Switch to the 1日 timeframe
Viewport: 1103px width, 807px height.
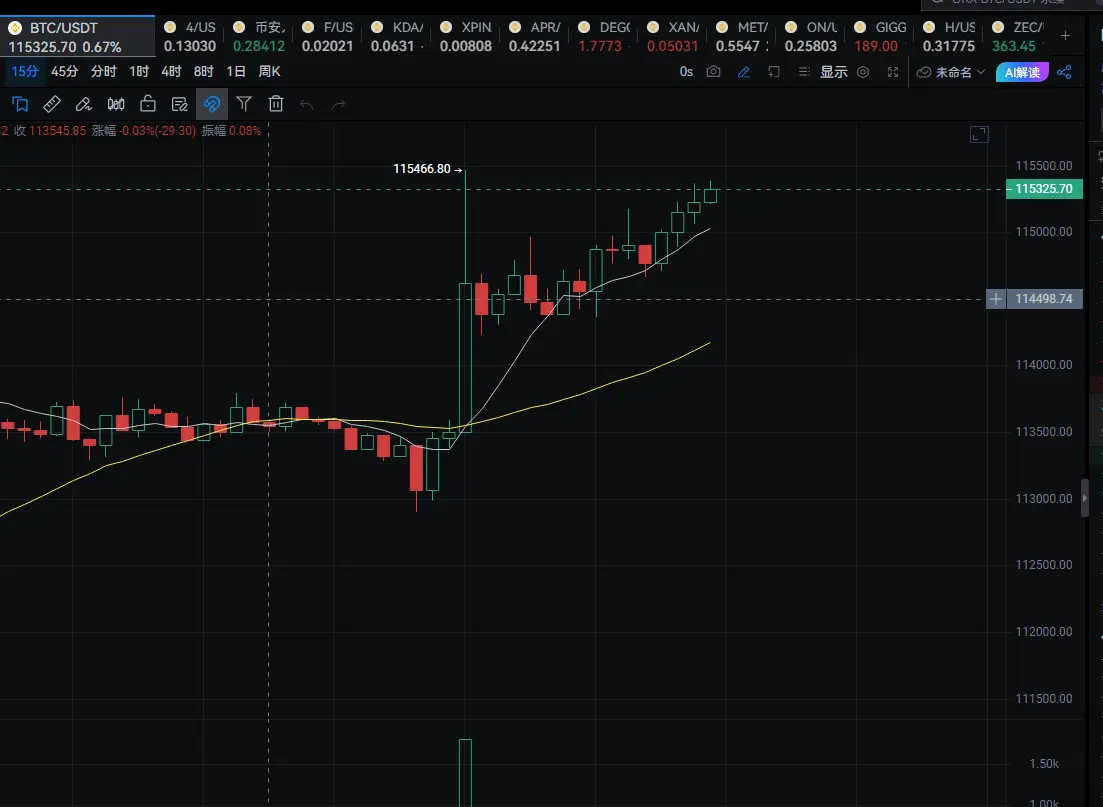[236, 72]
